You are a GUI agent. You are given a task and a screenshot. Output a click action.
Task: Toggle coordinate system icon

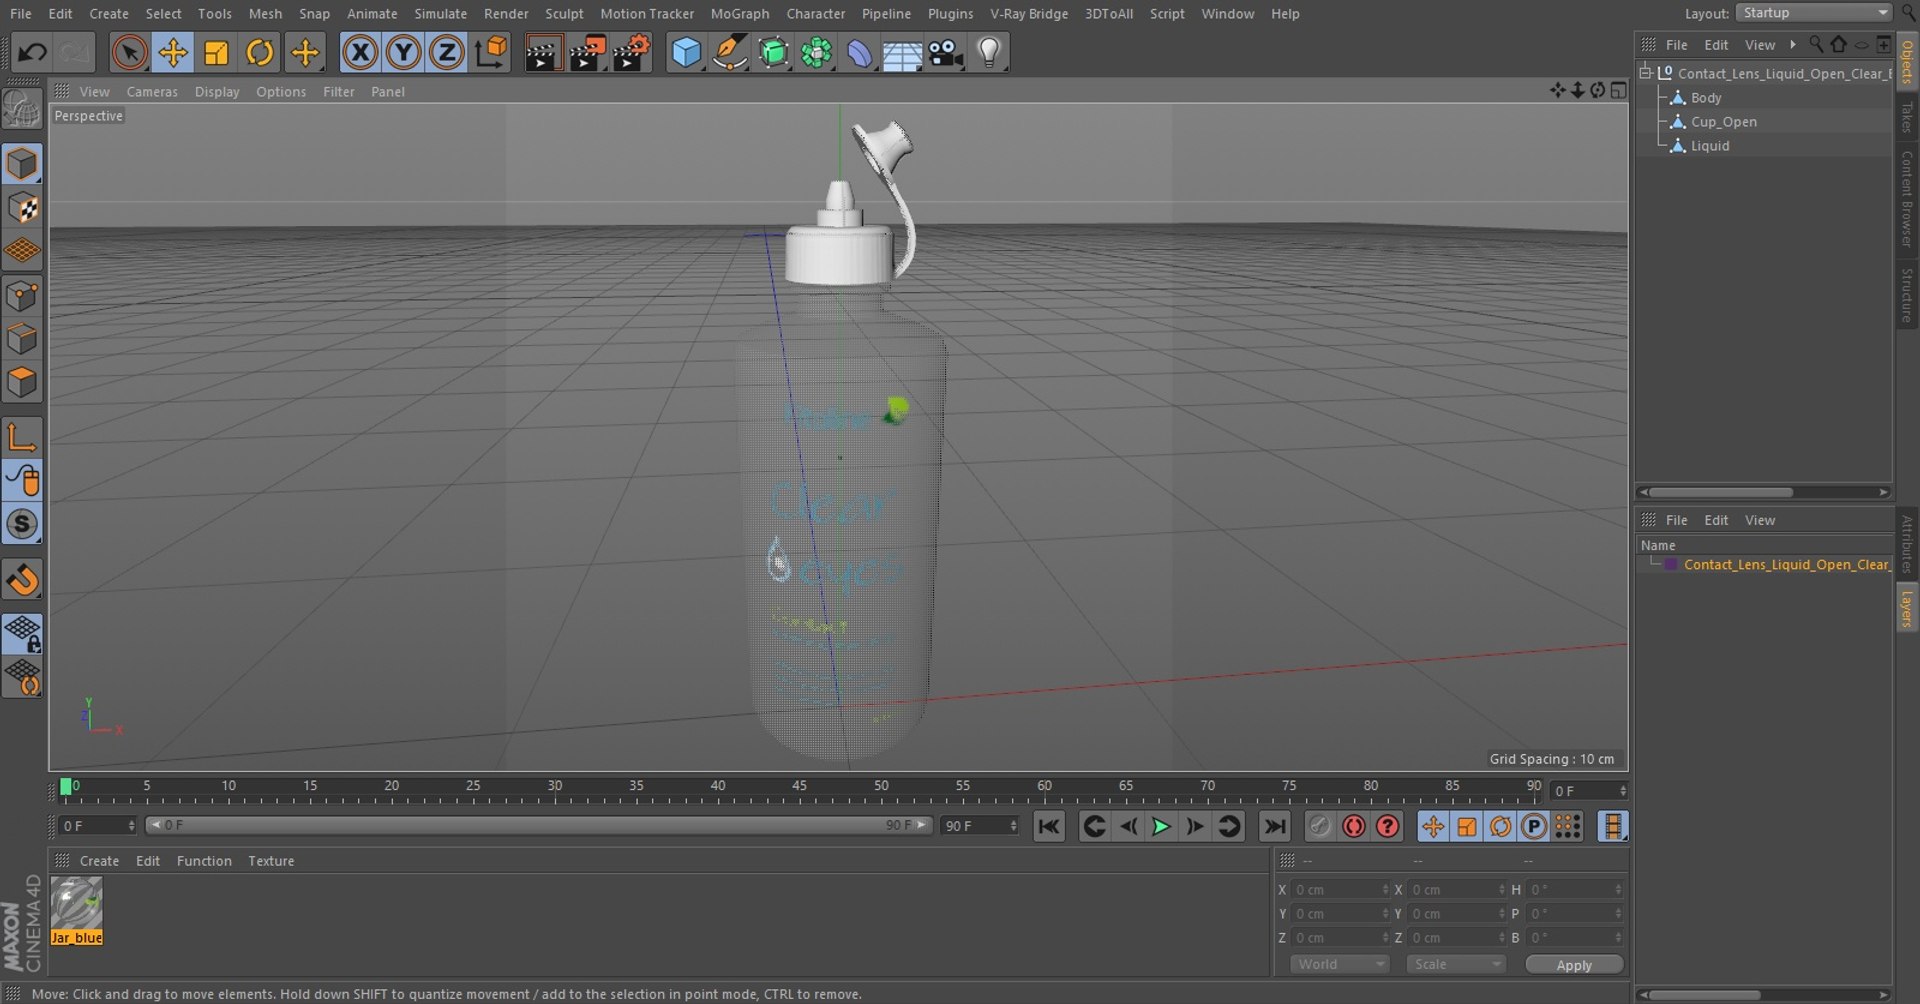491,52
